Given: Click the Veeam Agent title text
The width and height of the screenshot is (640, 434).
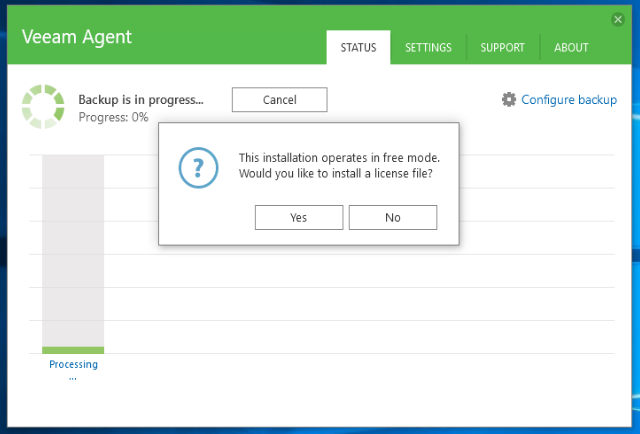Looking at the screenshot, I should pos(77,37).
